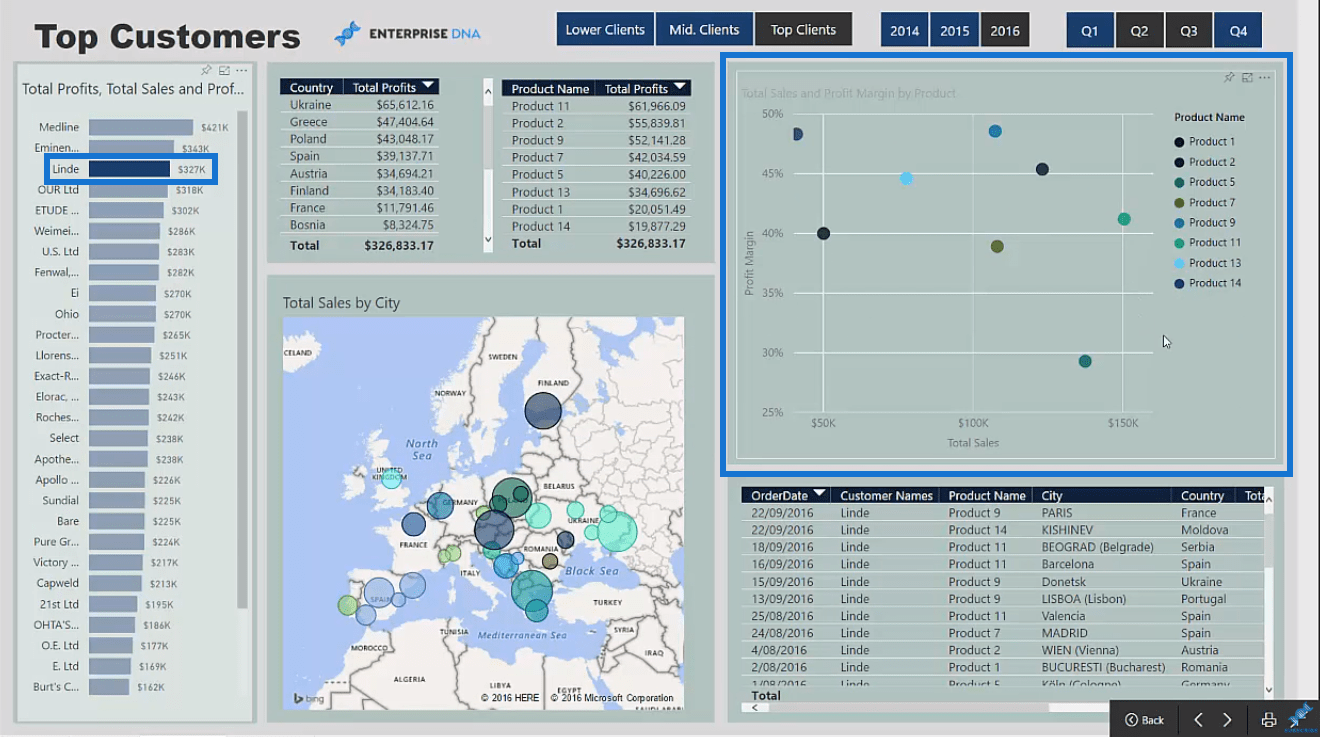
Task: Click Product 1 legend color dot
Action: [1180, 142]
